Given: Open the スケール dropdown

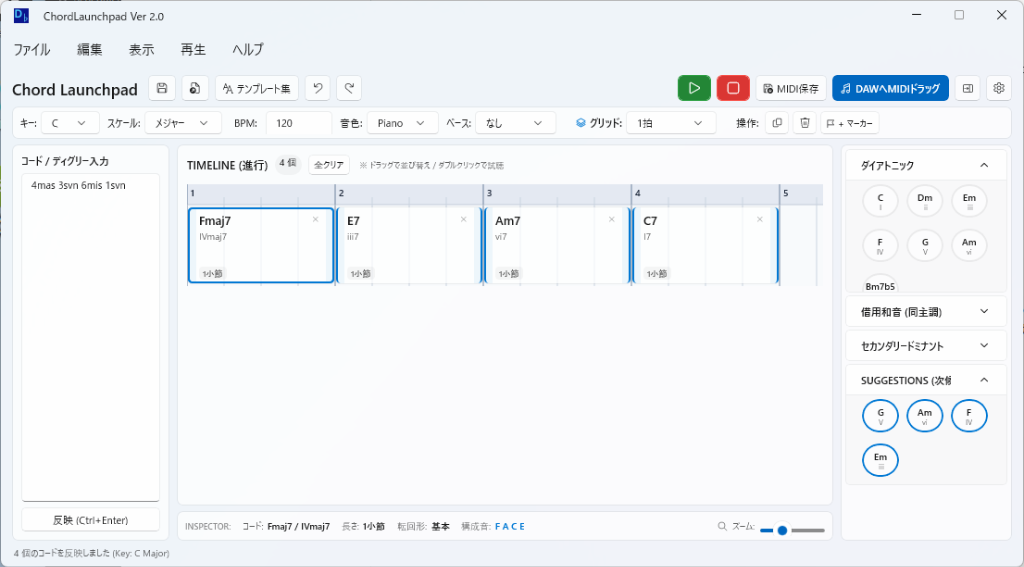Looking at the screenshot, I should [x=183, y=123].
